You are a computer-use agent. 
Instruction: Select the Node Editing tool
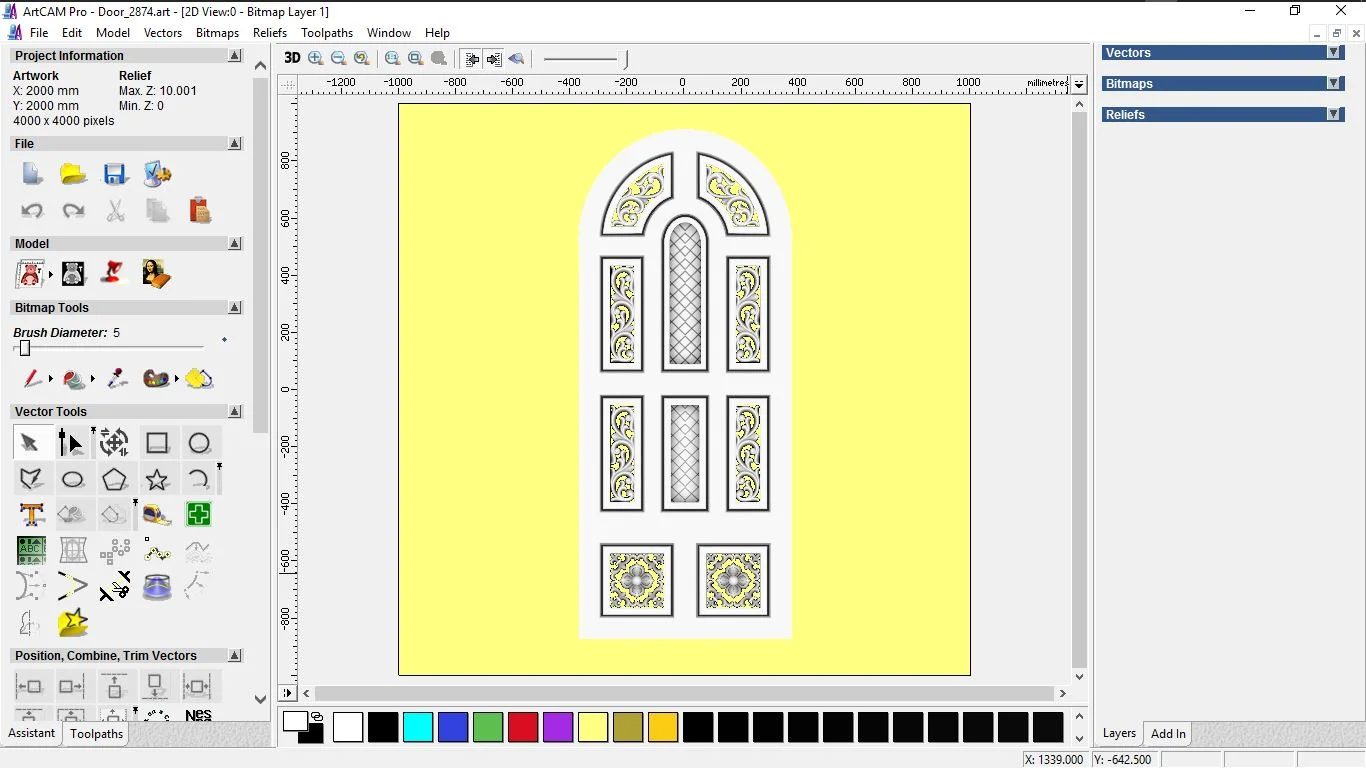(71, 442)
